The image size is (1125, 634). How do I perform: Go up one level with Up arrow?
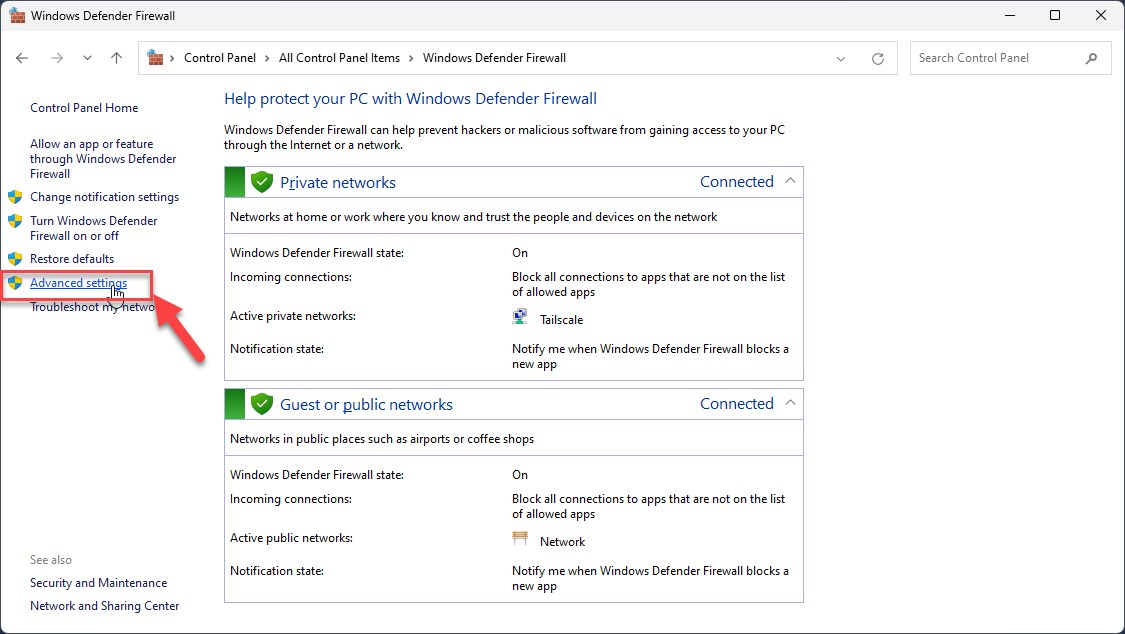[116, 58]
